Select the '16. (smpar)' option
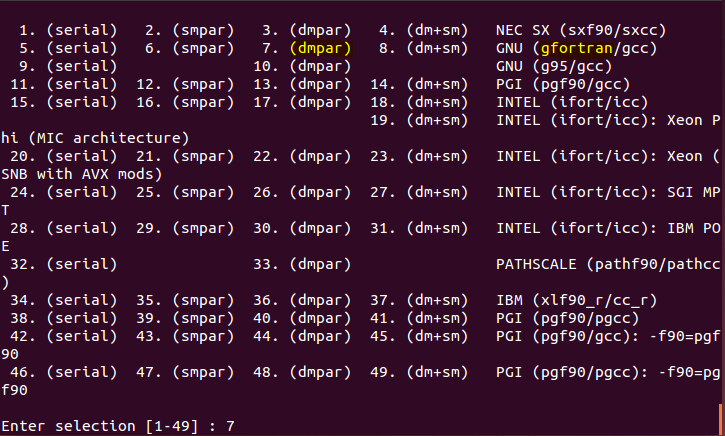Viewport: 725px width, 436px height. pyautogui.click(x=185, y=103)
